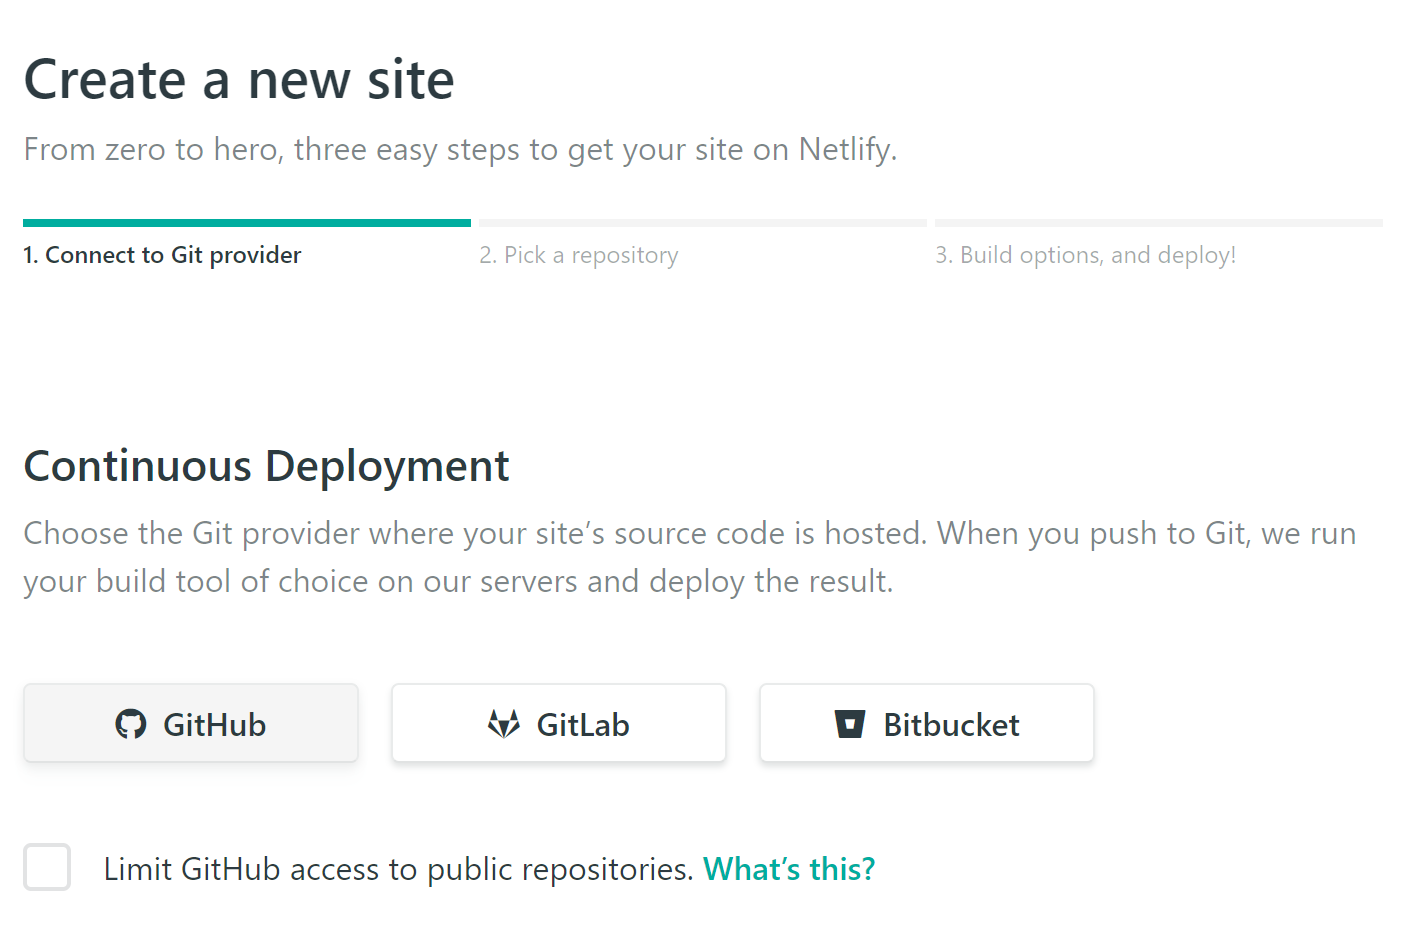Click the GitLab fox logo icon
This screenshot has height=929, width=1414.
(x=504, y=724)
